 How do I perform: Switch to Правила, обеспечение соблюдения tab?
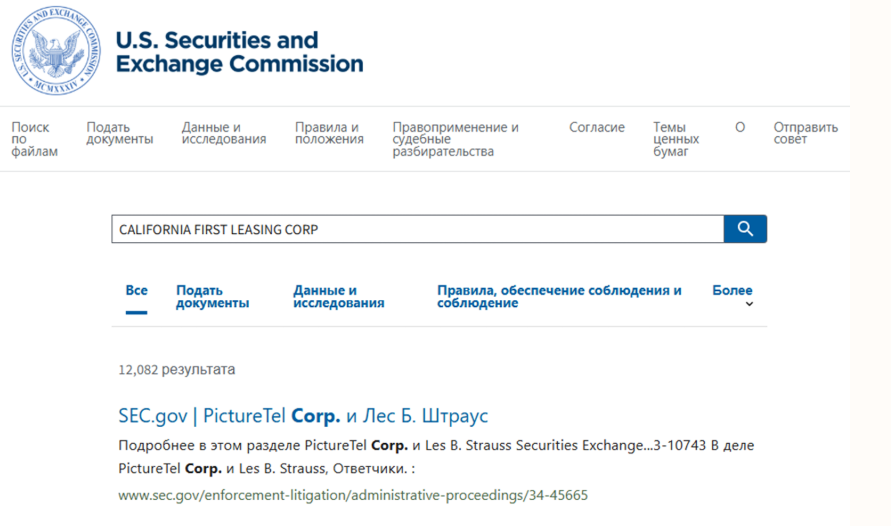[x=559, y=297]
